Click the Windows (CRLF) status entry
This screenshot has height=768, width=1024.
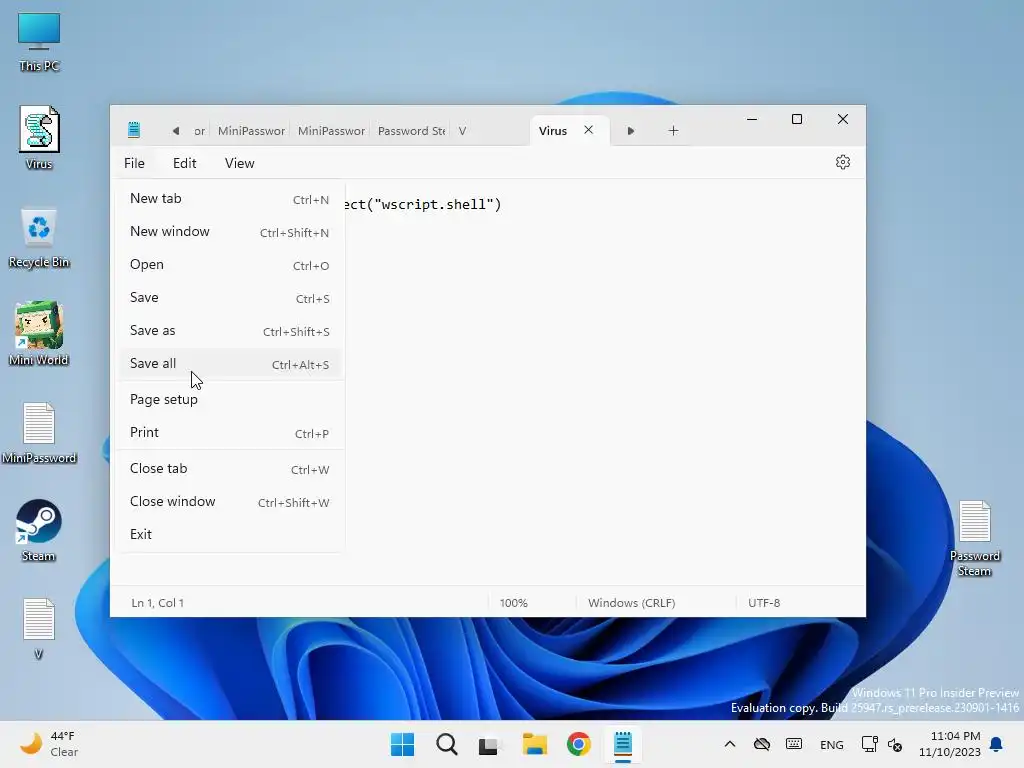pyautogui.click(x=632, y=603)
